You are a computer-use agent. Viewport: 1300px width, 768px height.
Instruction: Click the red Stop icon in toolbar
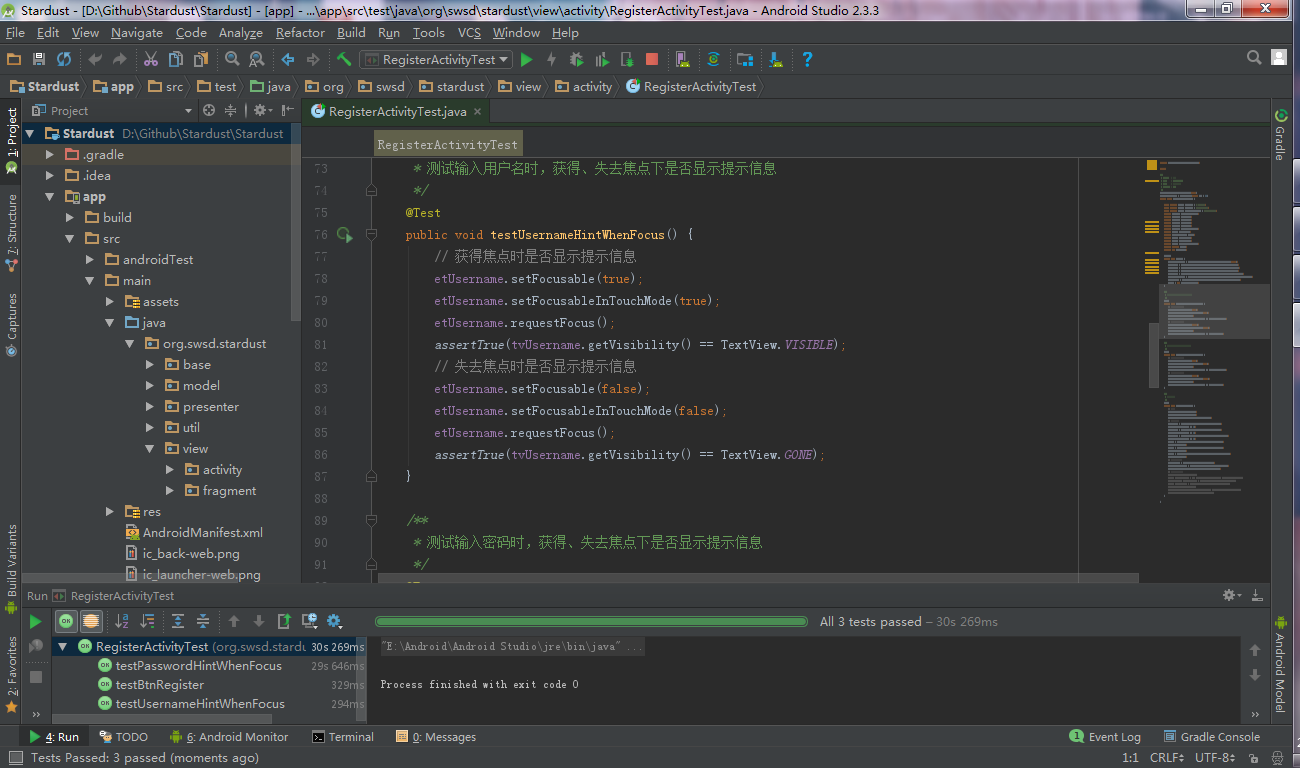[652, 60]
